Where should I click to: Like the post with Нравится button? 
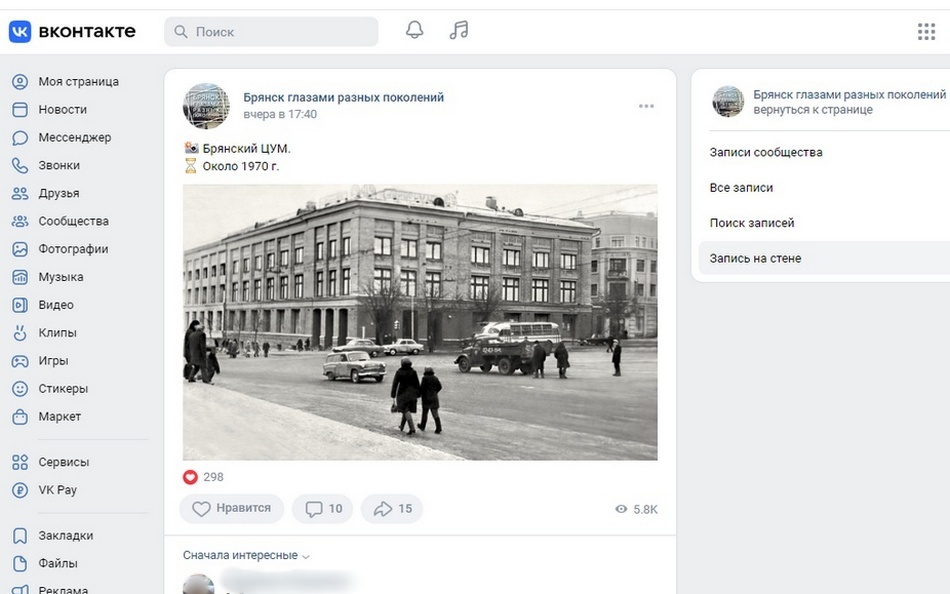tap(232, 509)
